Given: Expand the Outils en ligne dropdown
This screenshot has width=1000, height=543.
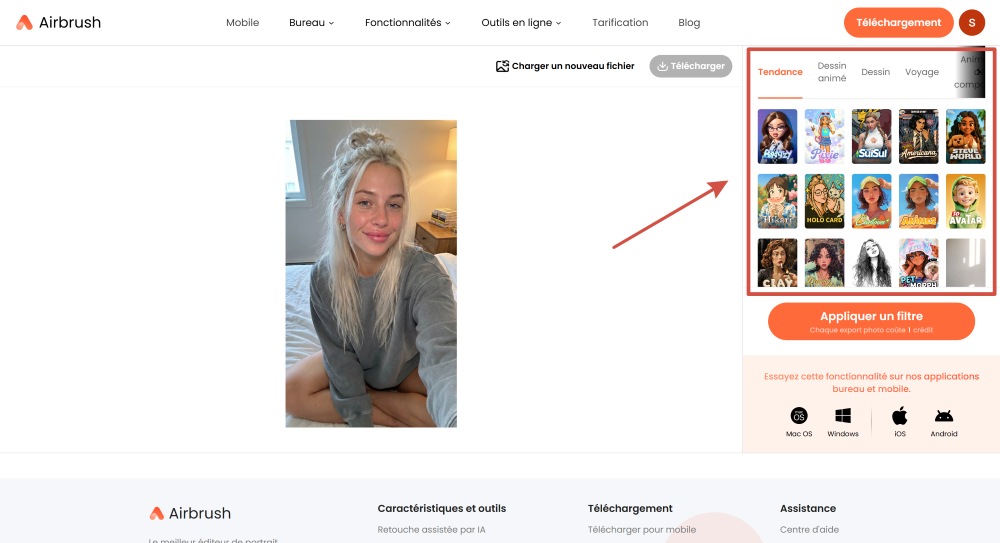Looking at the screenshot, I should [x=521, y=22].
